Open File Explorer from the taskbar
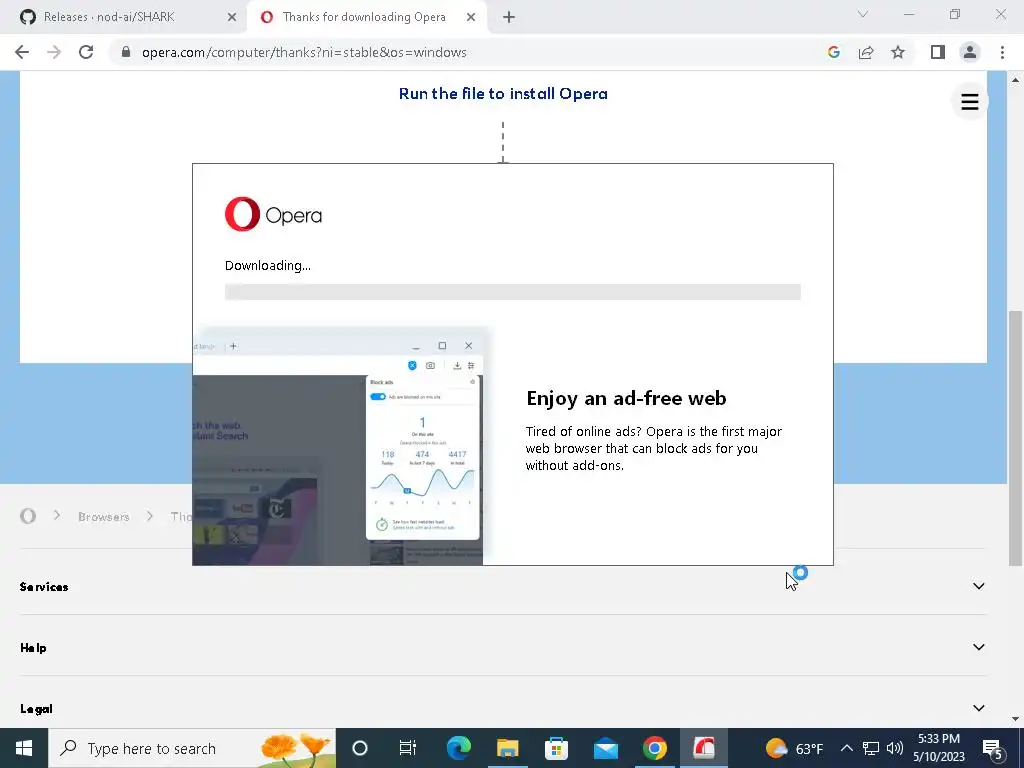 pos(507,748)
